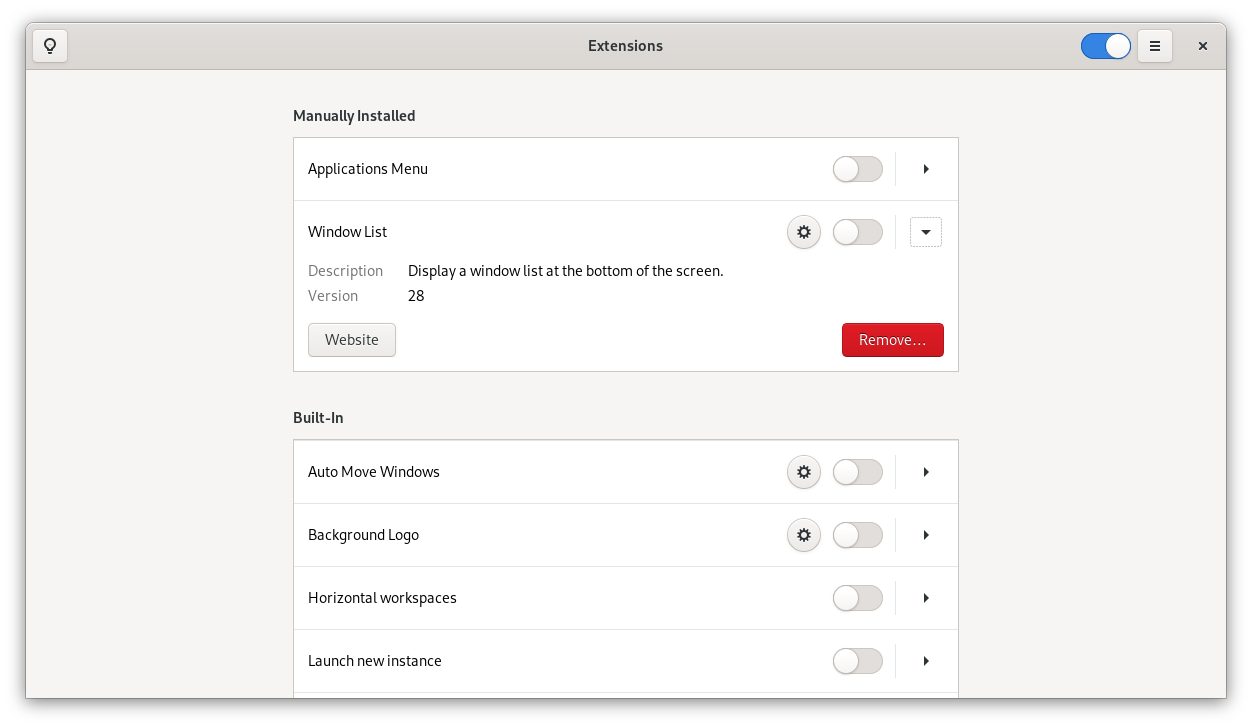Open Window List settings gear
1252x727 pixels.
click(x=804, y=232)
